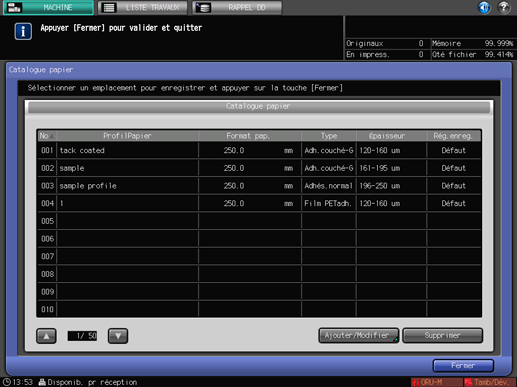This screenshot has width=517, height=387.
Task: Select empty slot 005
Action: click(259, 221)
